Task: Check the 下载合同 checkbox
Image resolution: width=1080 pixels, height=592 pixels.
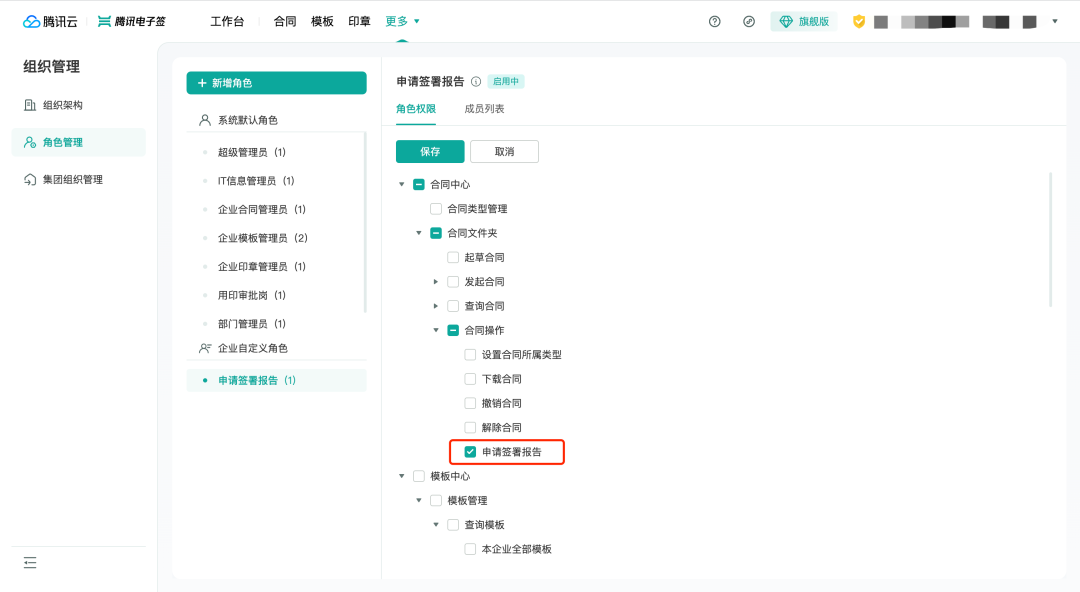Action: 470,378
